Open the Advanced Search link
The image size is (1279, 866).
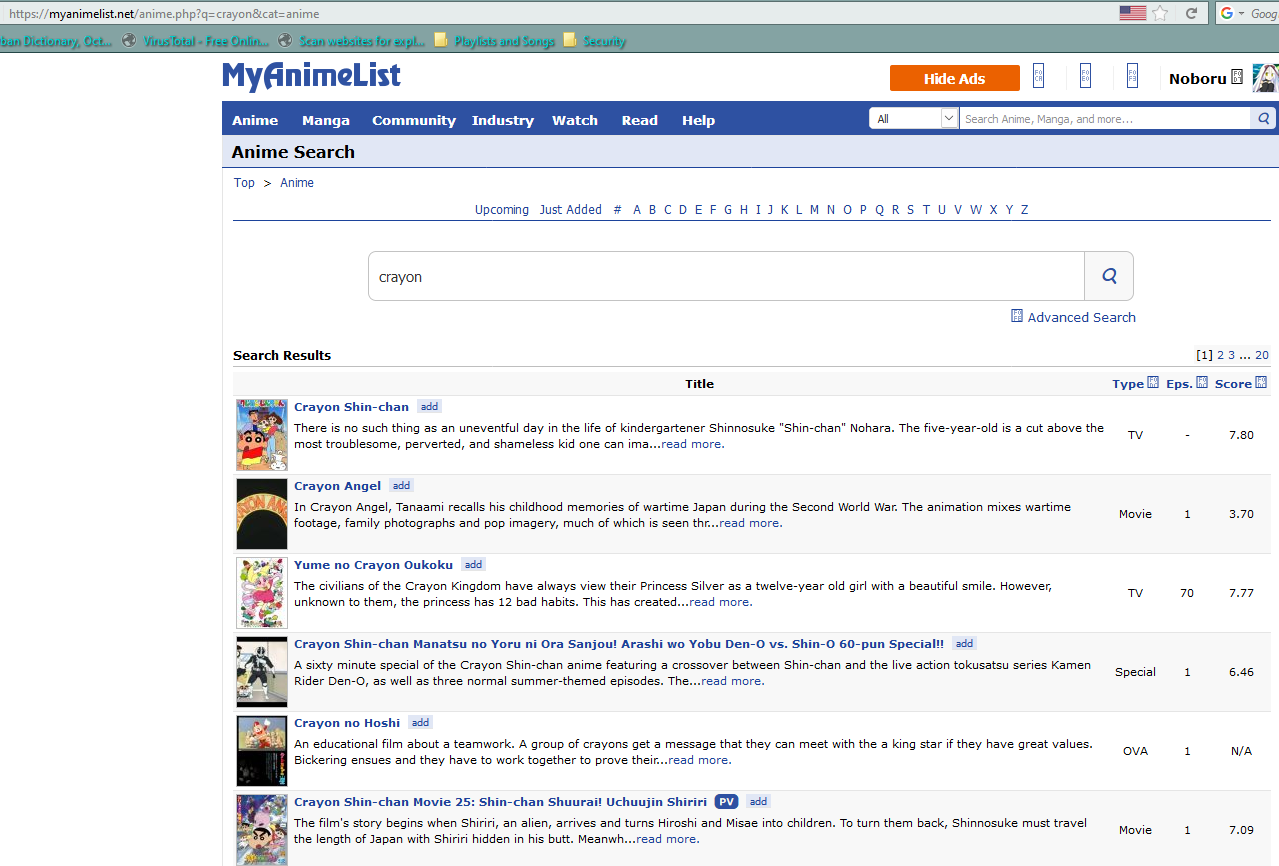point(1082,317)
